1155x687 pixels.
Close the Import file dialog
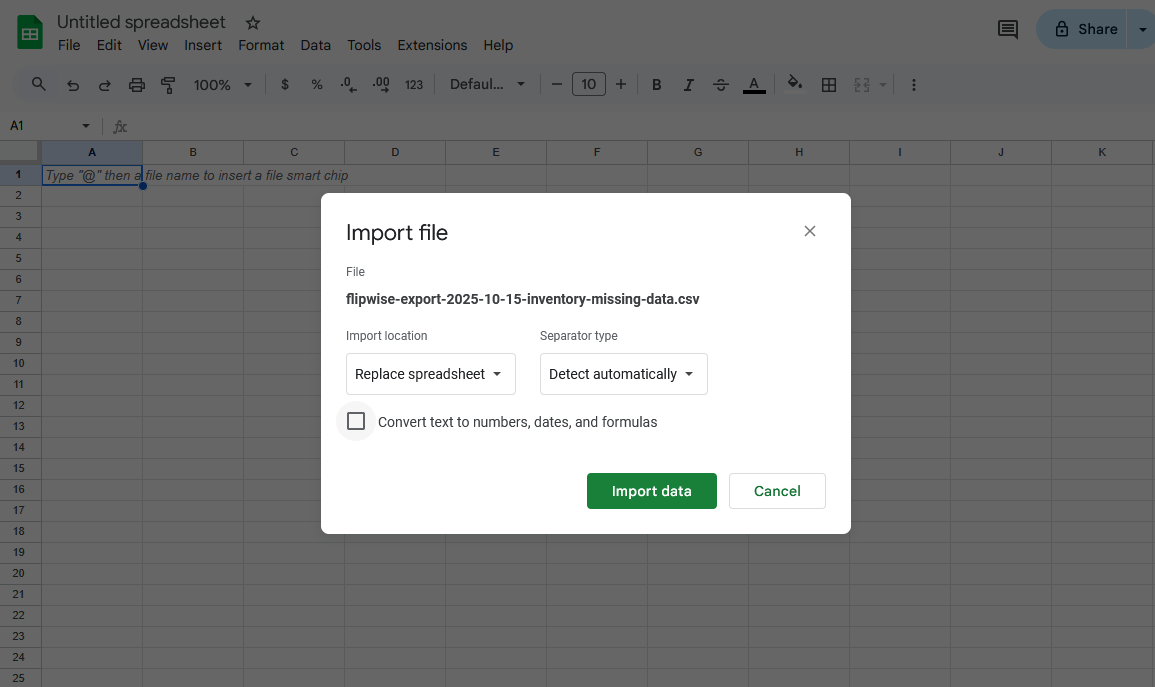pyautogui.click(x=810, y=231)
